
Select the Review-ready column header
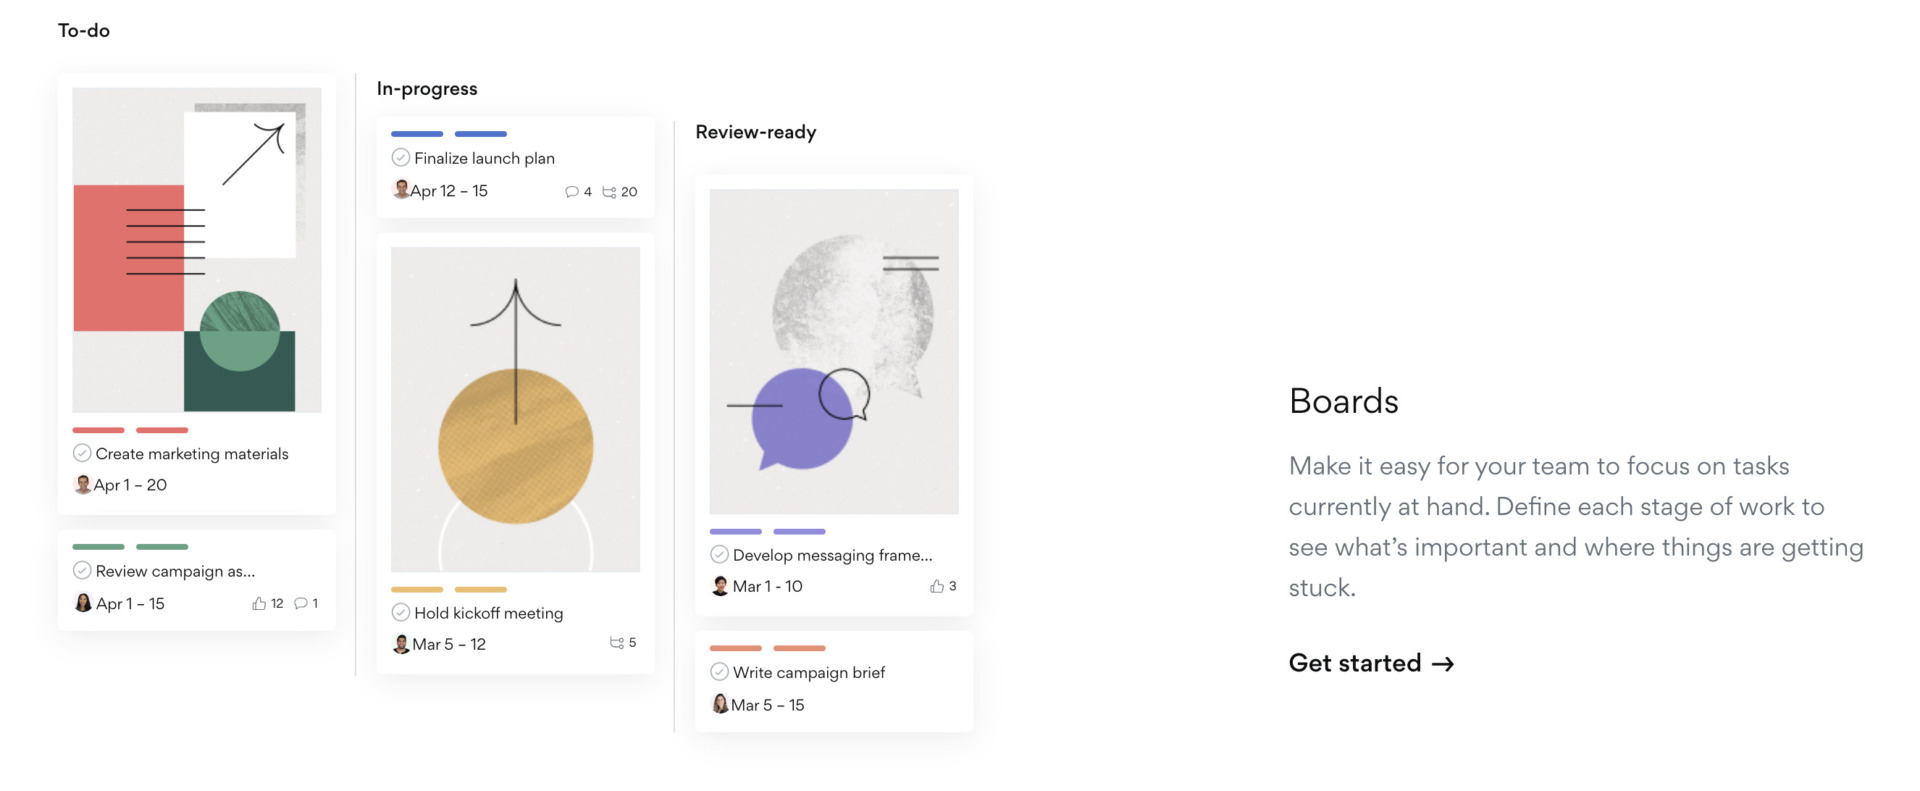(x=756, y=131)
